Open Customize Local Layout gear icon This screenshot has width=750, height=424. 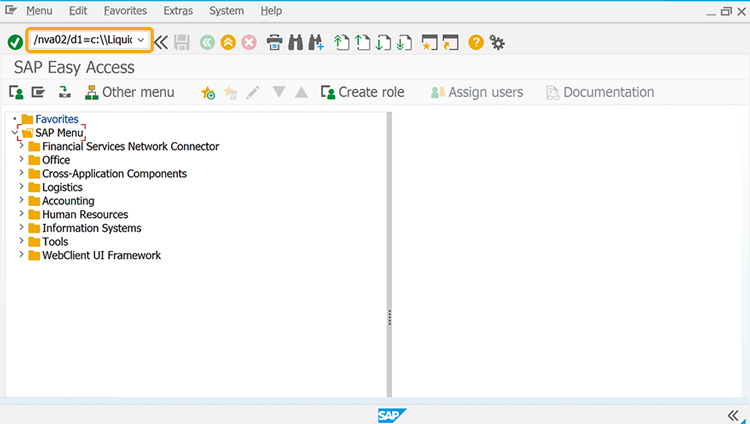(x=497, y=43)
